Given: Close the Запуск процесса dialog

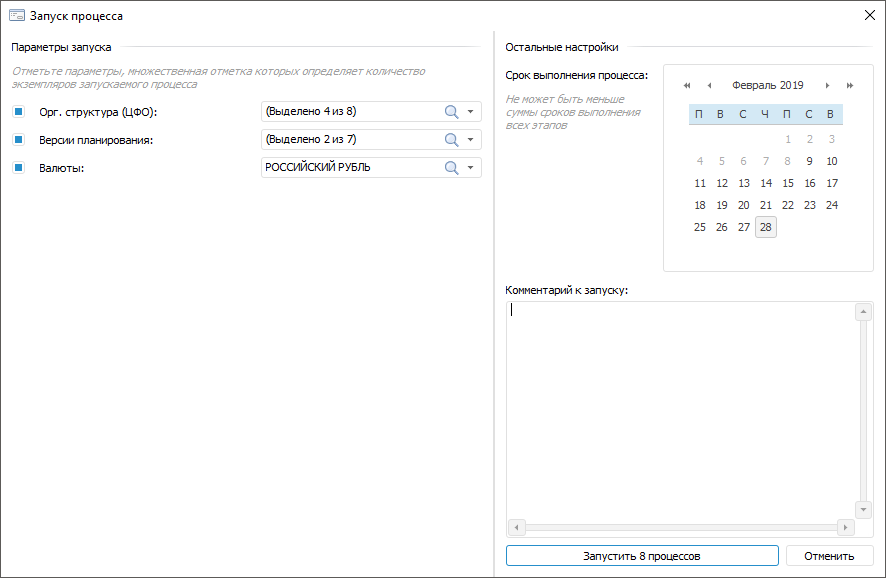Looking at the screenshot, I should [870, 15].
